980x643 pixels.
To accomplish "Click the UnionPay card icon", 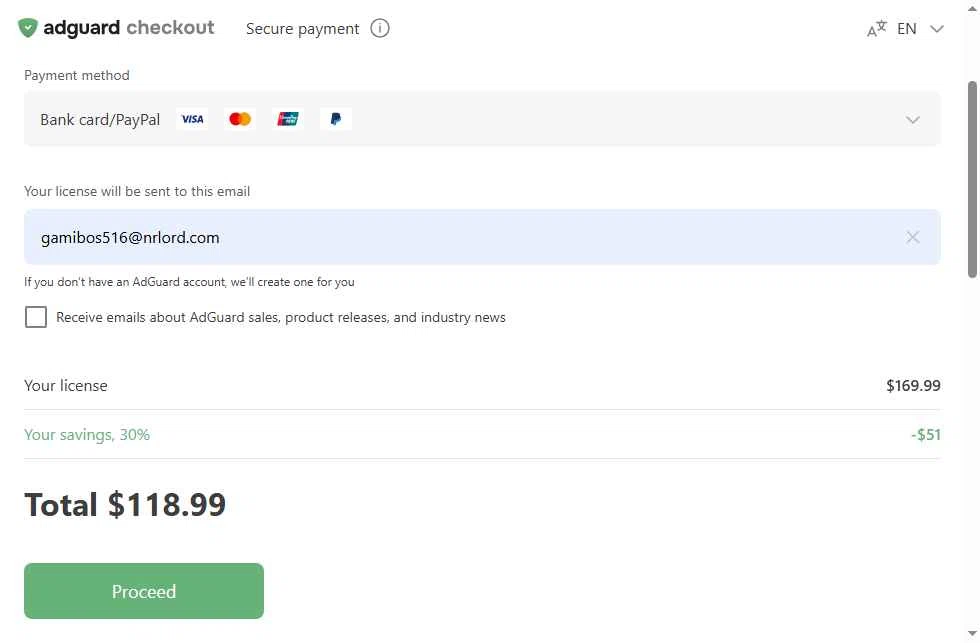I will click(x=288, y=119).
